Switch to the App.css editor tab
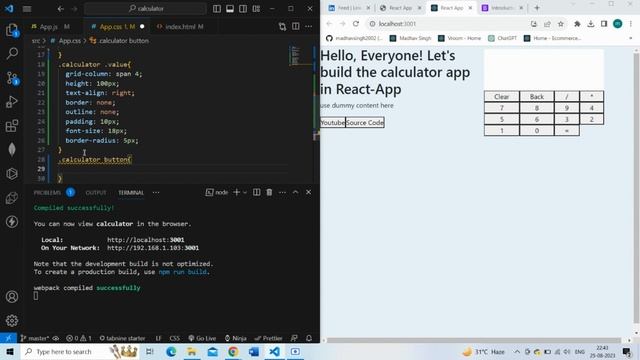The width and height of the screenshot is (640, 360). [117, 27]
